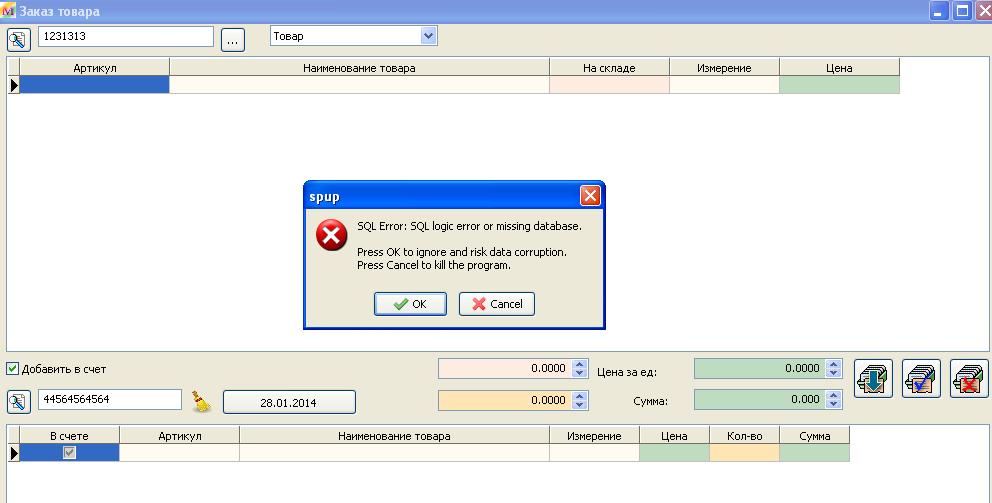Click the blue down-arrow add-to-invoice icon
This screenshot has height=503, width=992.
873,379
